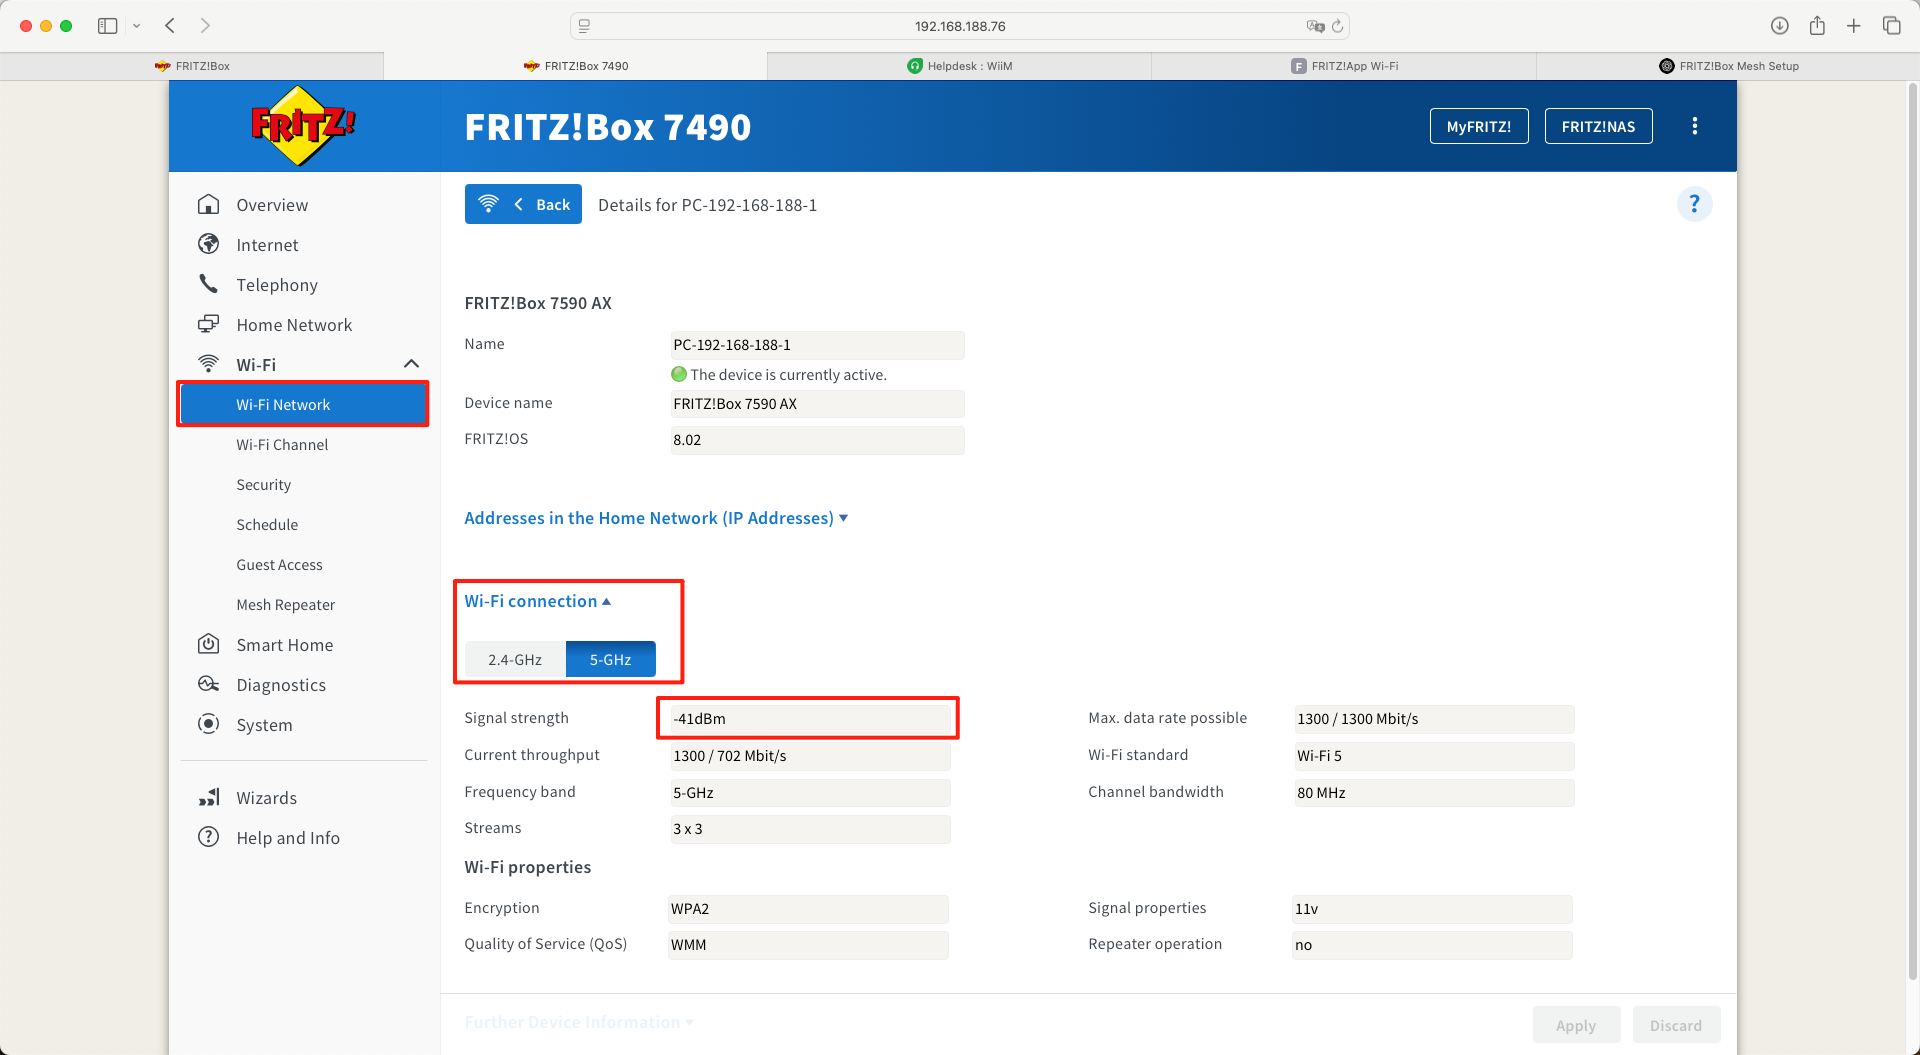Screen dimensions: 1920x1055
Task: Click the translate icon in address bar
Action: pyautogui.click(x=1315, y=26)
